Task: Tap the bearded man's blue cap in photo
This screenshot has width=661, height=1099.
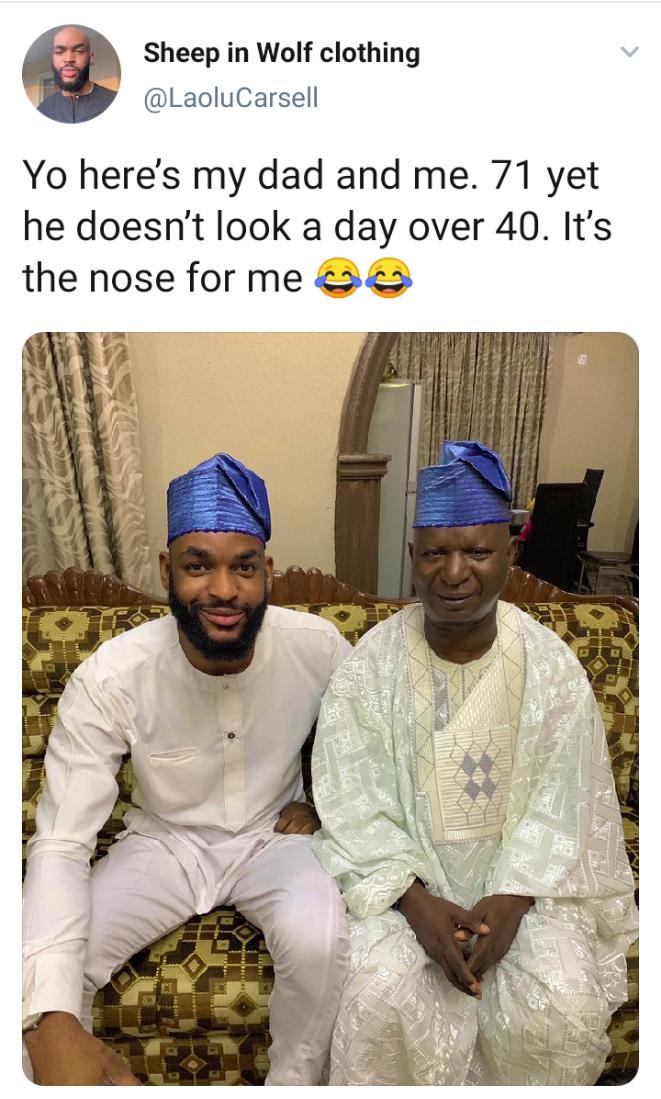Action: [x=218, y=496]
